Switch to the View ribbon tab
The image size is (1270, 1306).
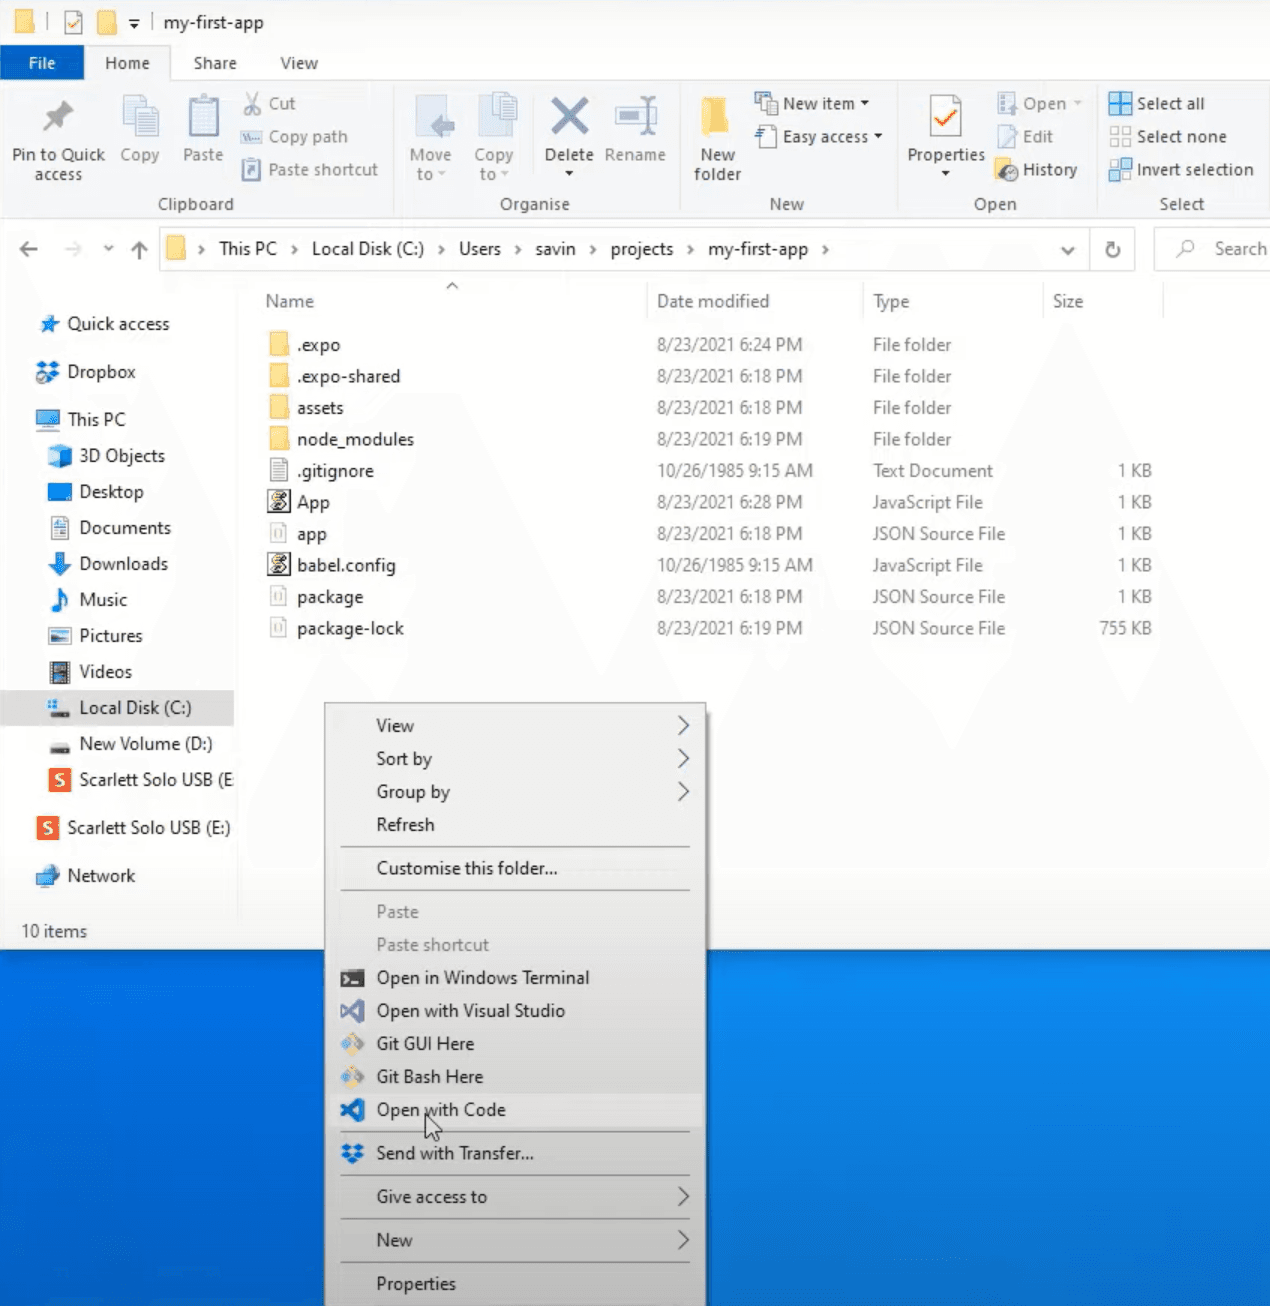(x=298, y=62)
